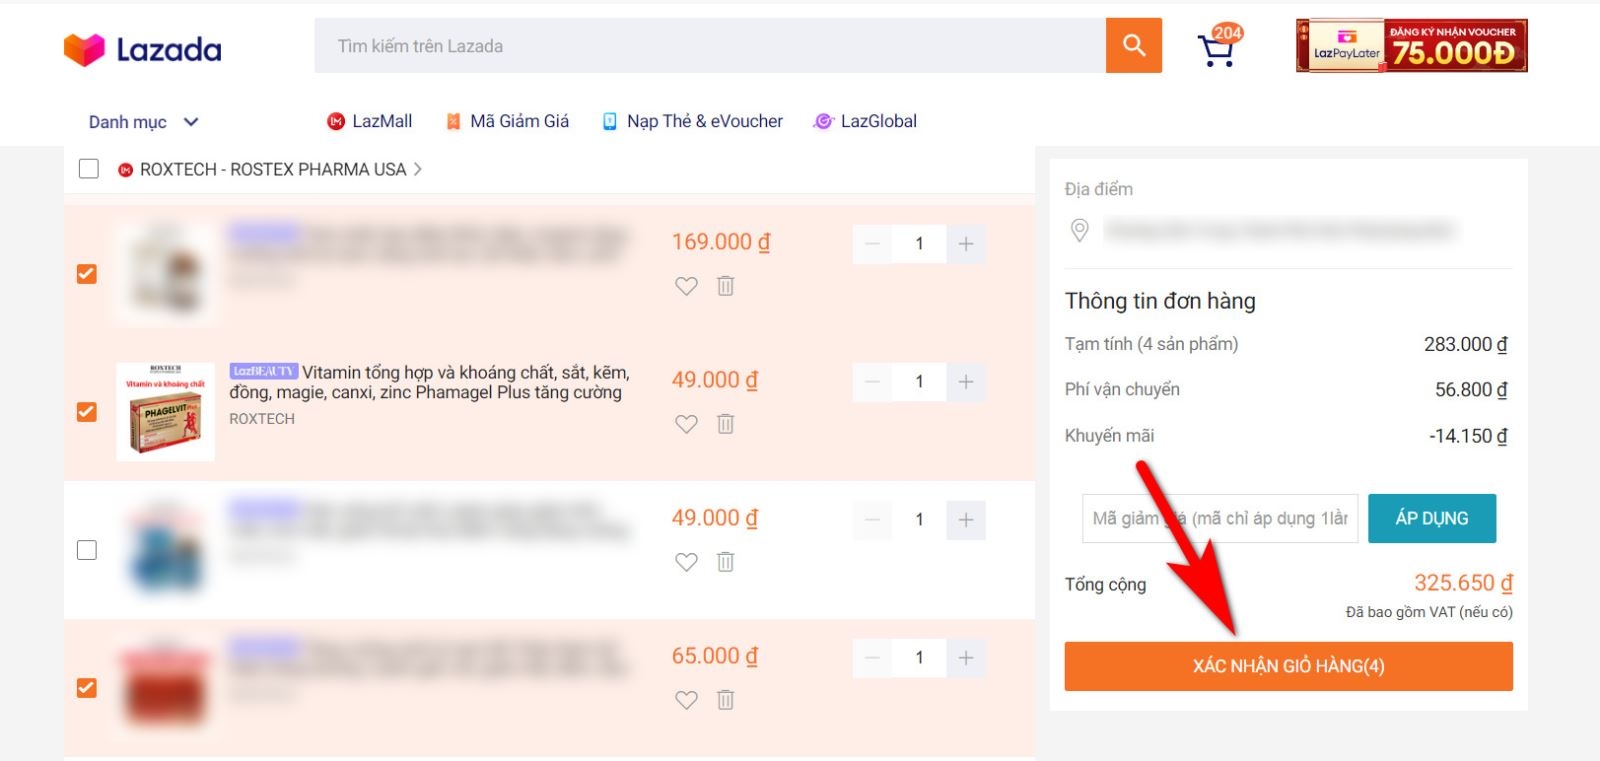Focus the Tìm kiếm trên Lazada search box
The width and height of the screenshot is (1600, 761).
[x=710, y=45]
